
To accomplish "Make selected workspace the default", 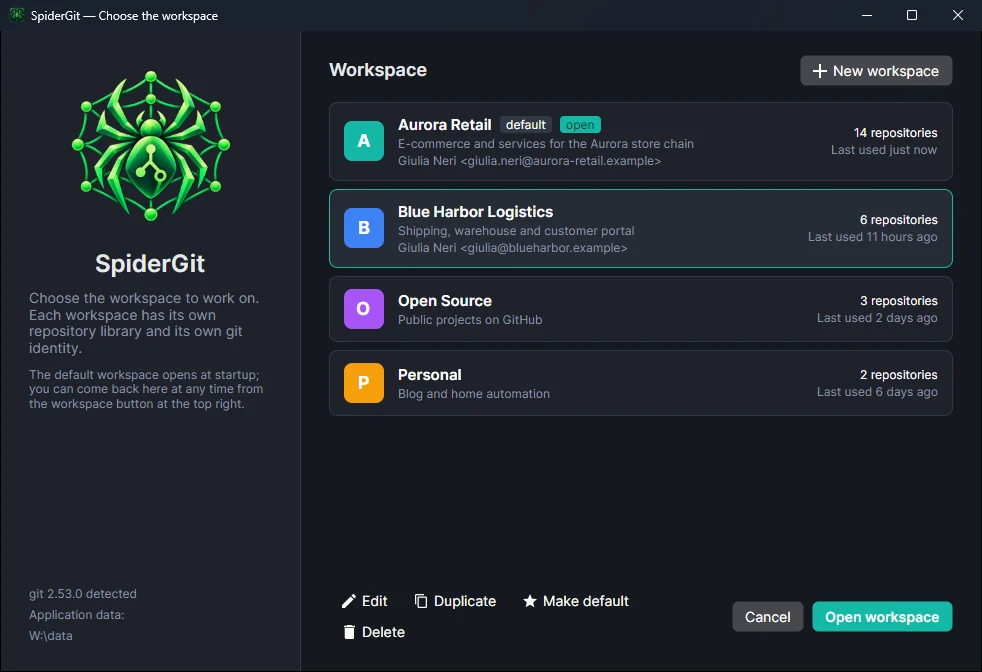I will [576, 601].
